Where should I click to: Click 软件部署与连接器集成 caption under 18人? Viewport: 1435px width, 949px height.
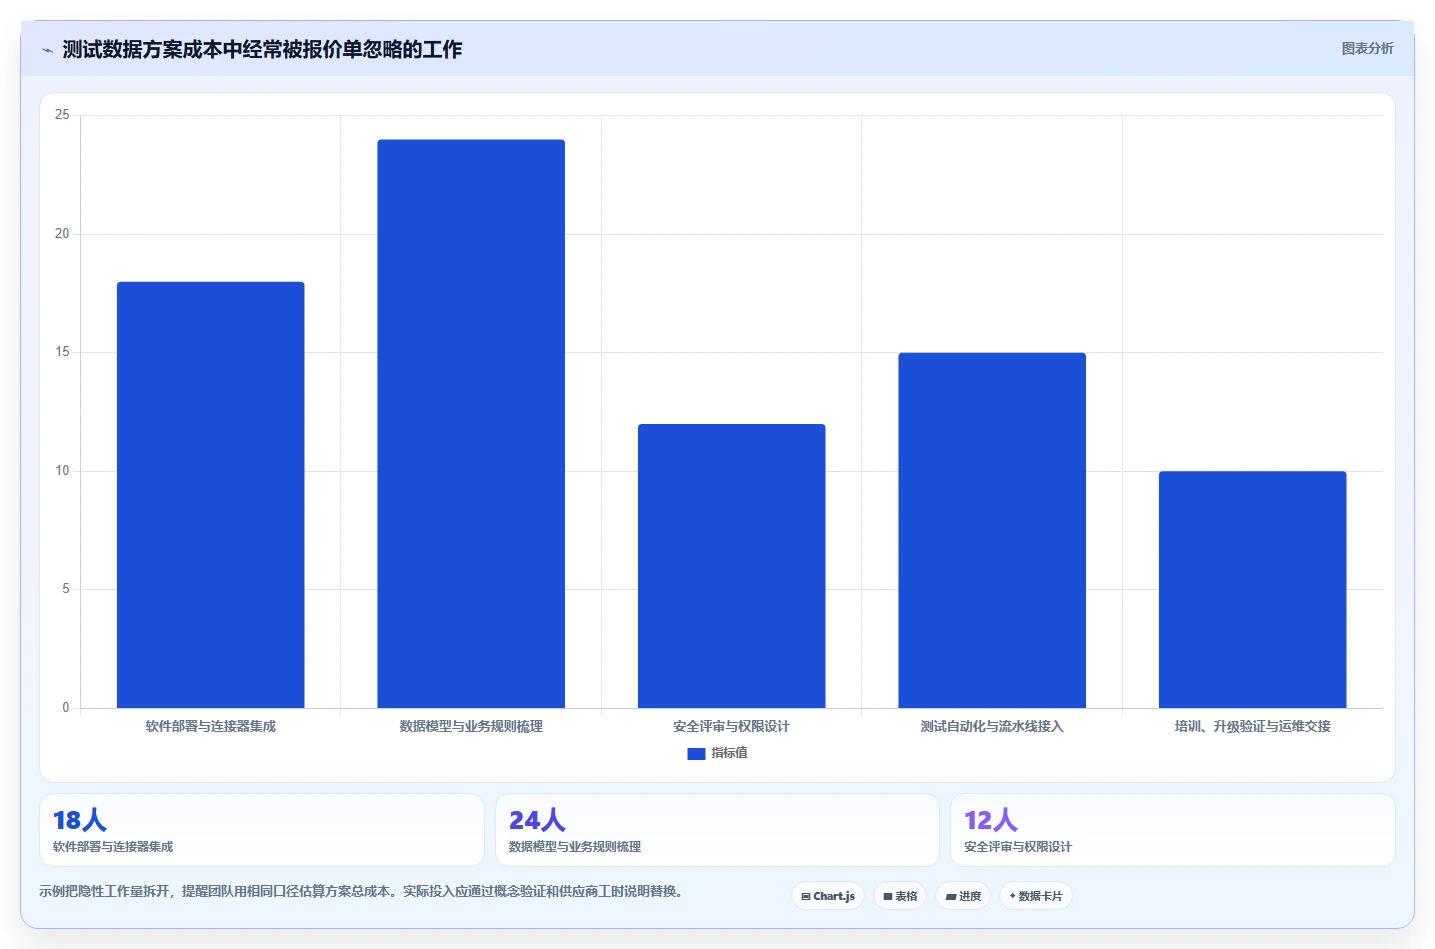click(113, 847)
